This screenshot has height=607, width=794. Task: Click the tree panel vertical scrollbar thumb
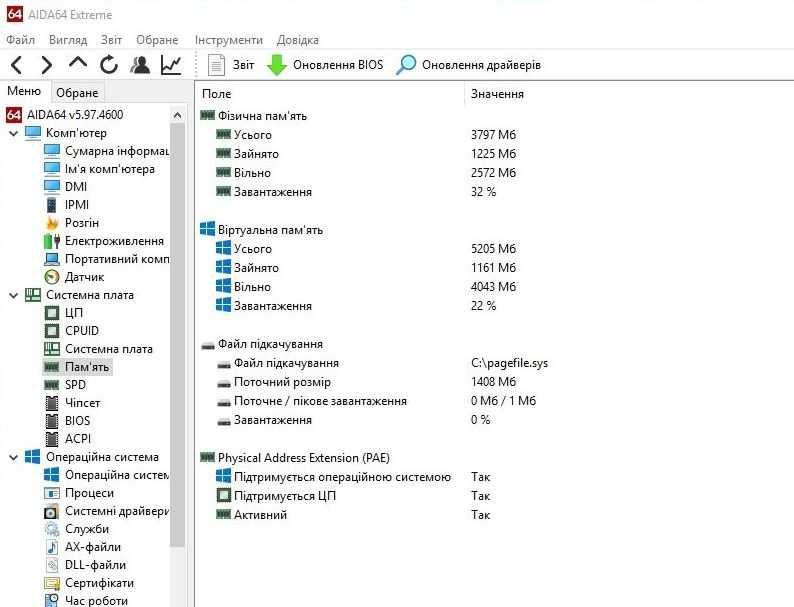177,335
